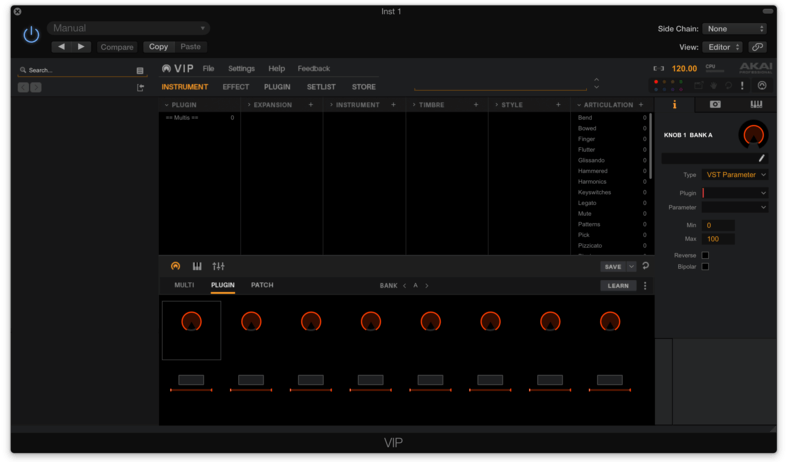Enable the Reverse checkbox
This screenshot has height=462, width=800.
(x=705, y=255)
